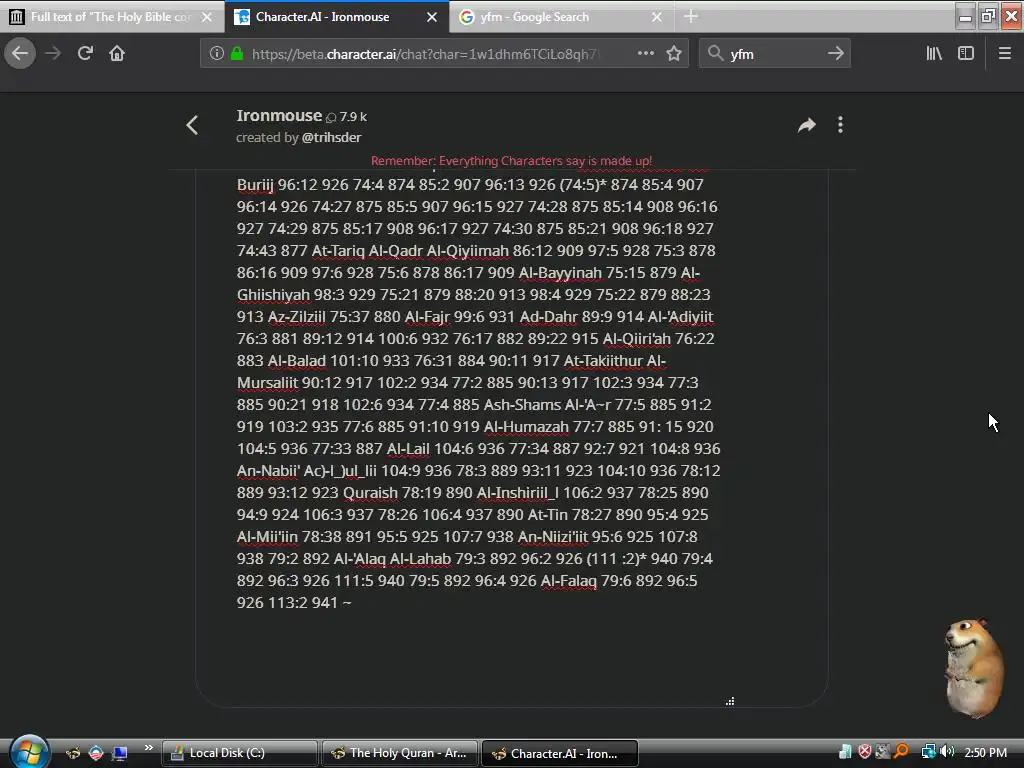Launch the first quick launch taskbar icon
This screenshot has width=1024, height=768.
[72, 753]
